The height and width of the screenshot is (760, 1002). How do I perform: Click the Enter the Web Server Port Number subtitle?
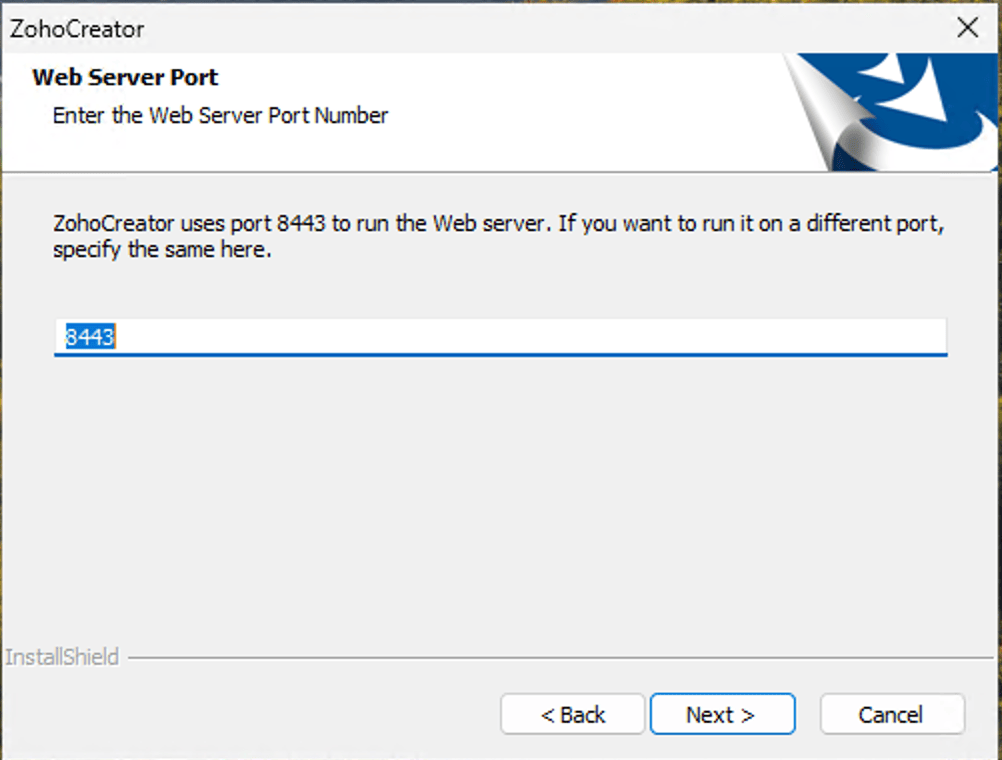tap(220, 115)
